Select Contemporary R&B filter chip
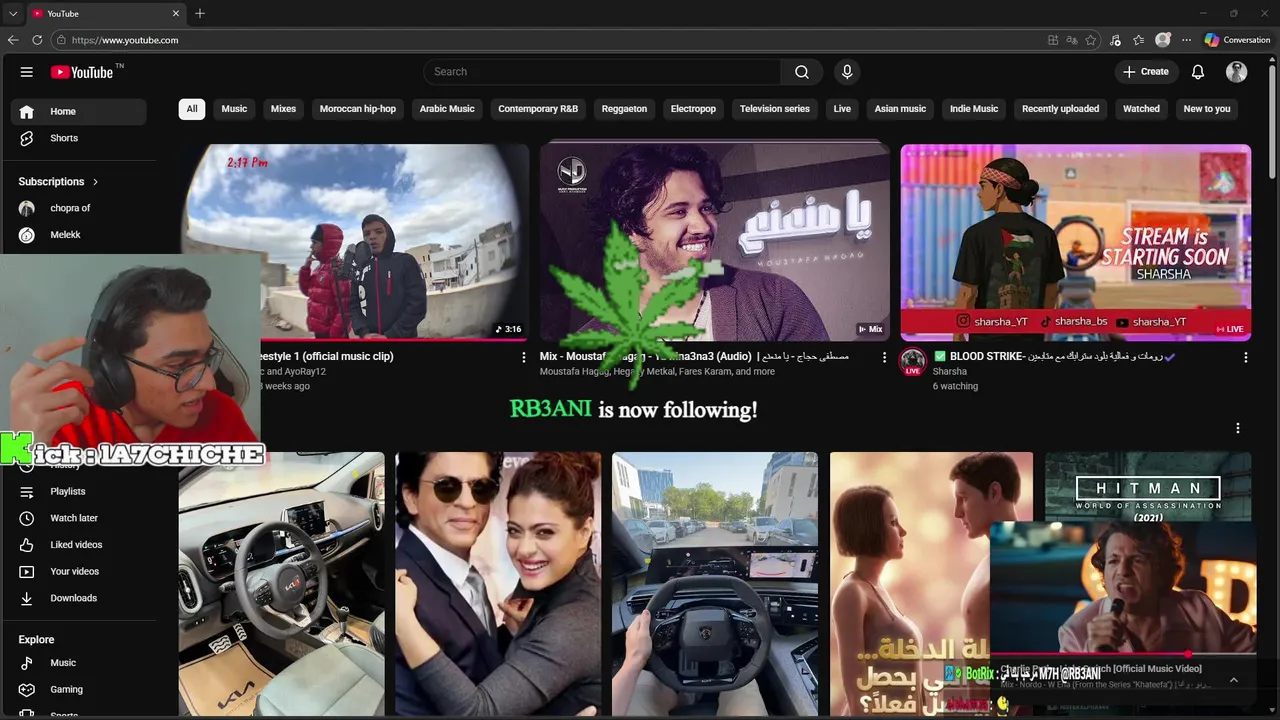This screenshot has width=1280, height=720. click(x=538, y=109)
